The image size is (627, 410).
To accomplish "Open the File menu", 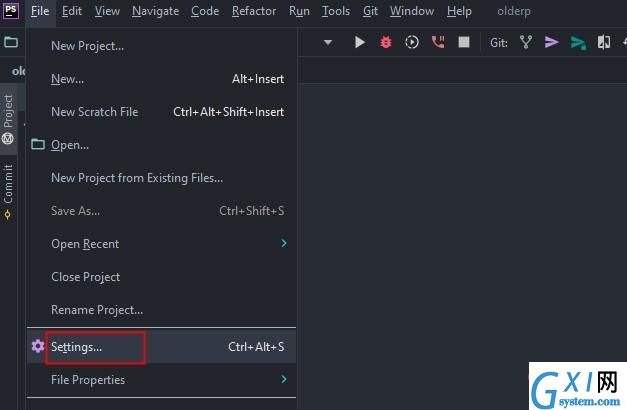I will (x=40, y=11).
